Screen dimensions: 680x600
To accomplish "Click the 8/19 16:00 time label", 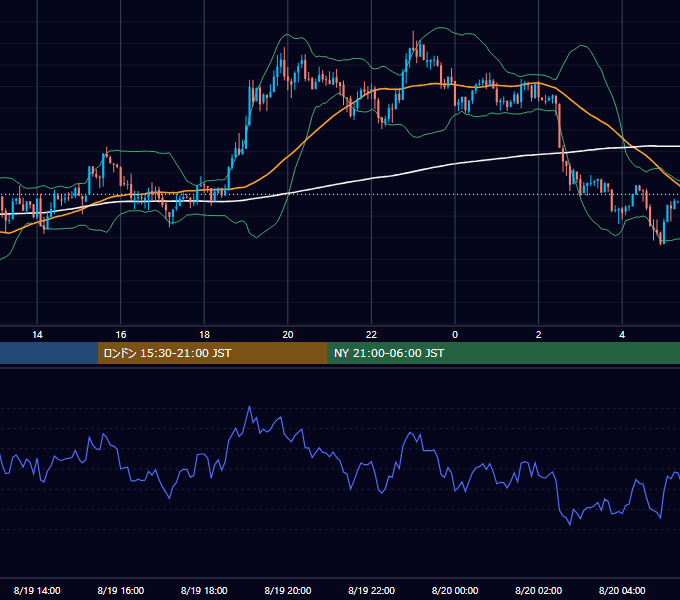I will point(121,590).
